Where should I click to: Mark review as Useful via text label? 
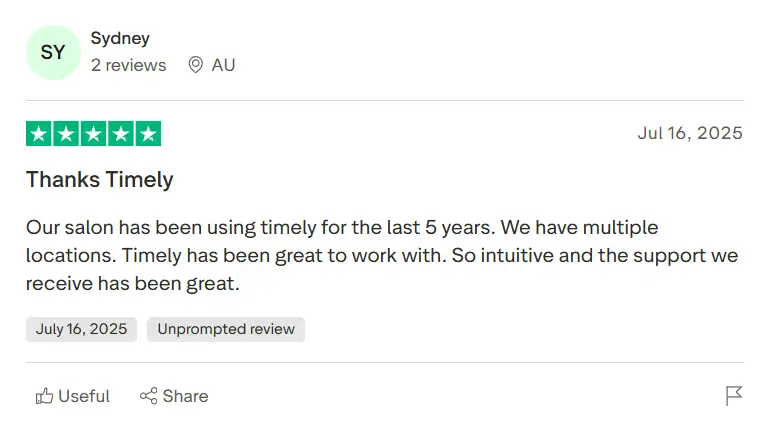pyautogui.click(x=84, y=396)
